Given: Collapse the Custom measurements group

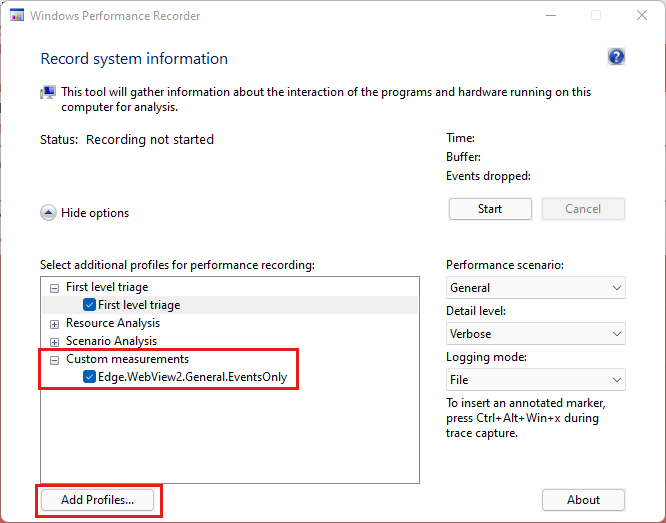Looking at the screenshot, I should (54, 361).
